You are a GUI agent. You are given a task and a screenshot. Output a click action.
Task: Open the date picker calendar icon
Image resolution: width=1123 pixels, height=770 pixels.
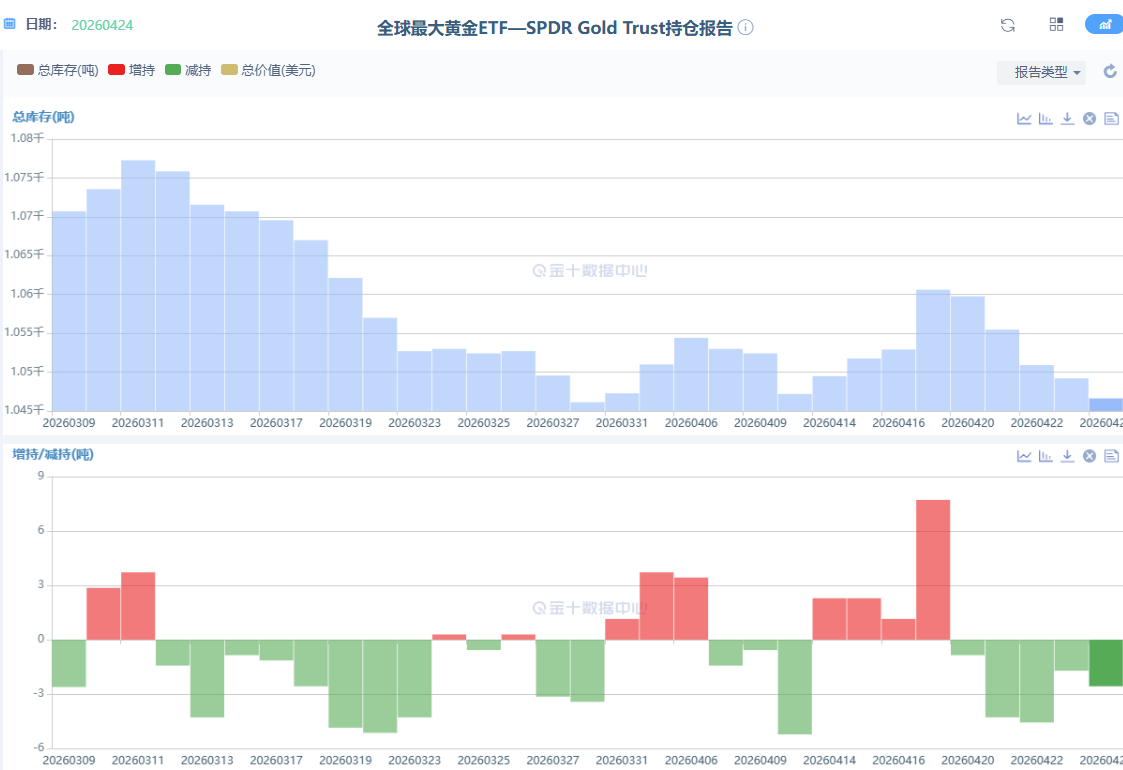coord(10,24)
